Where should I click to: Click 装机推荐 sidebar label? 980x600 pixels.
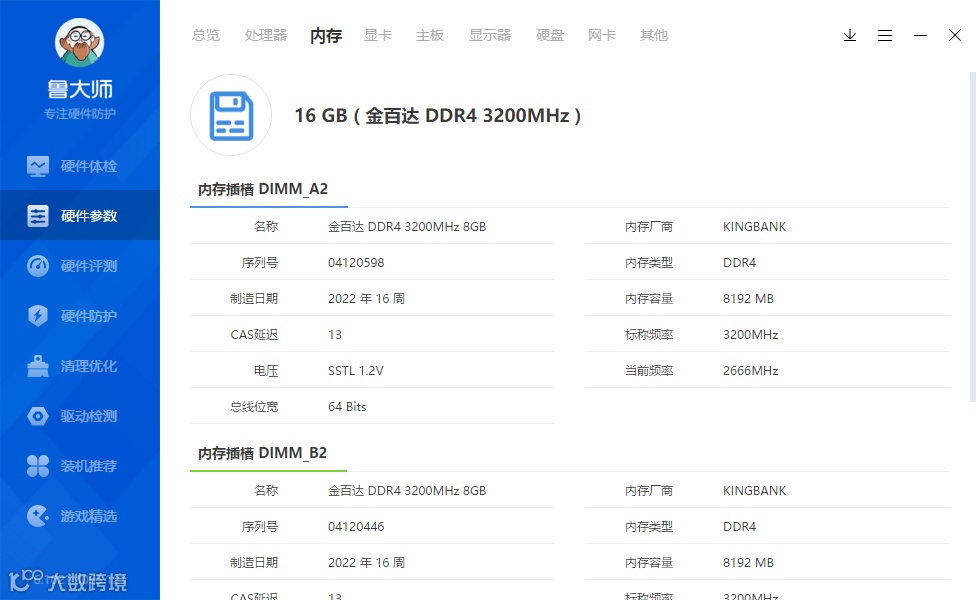[x=89, y=466]
